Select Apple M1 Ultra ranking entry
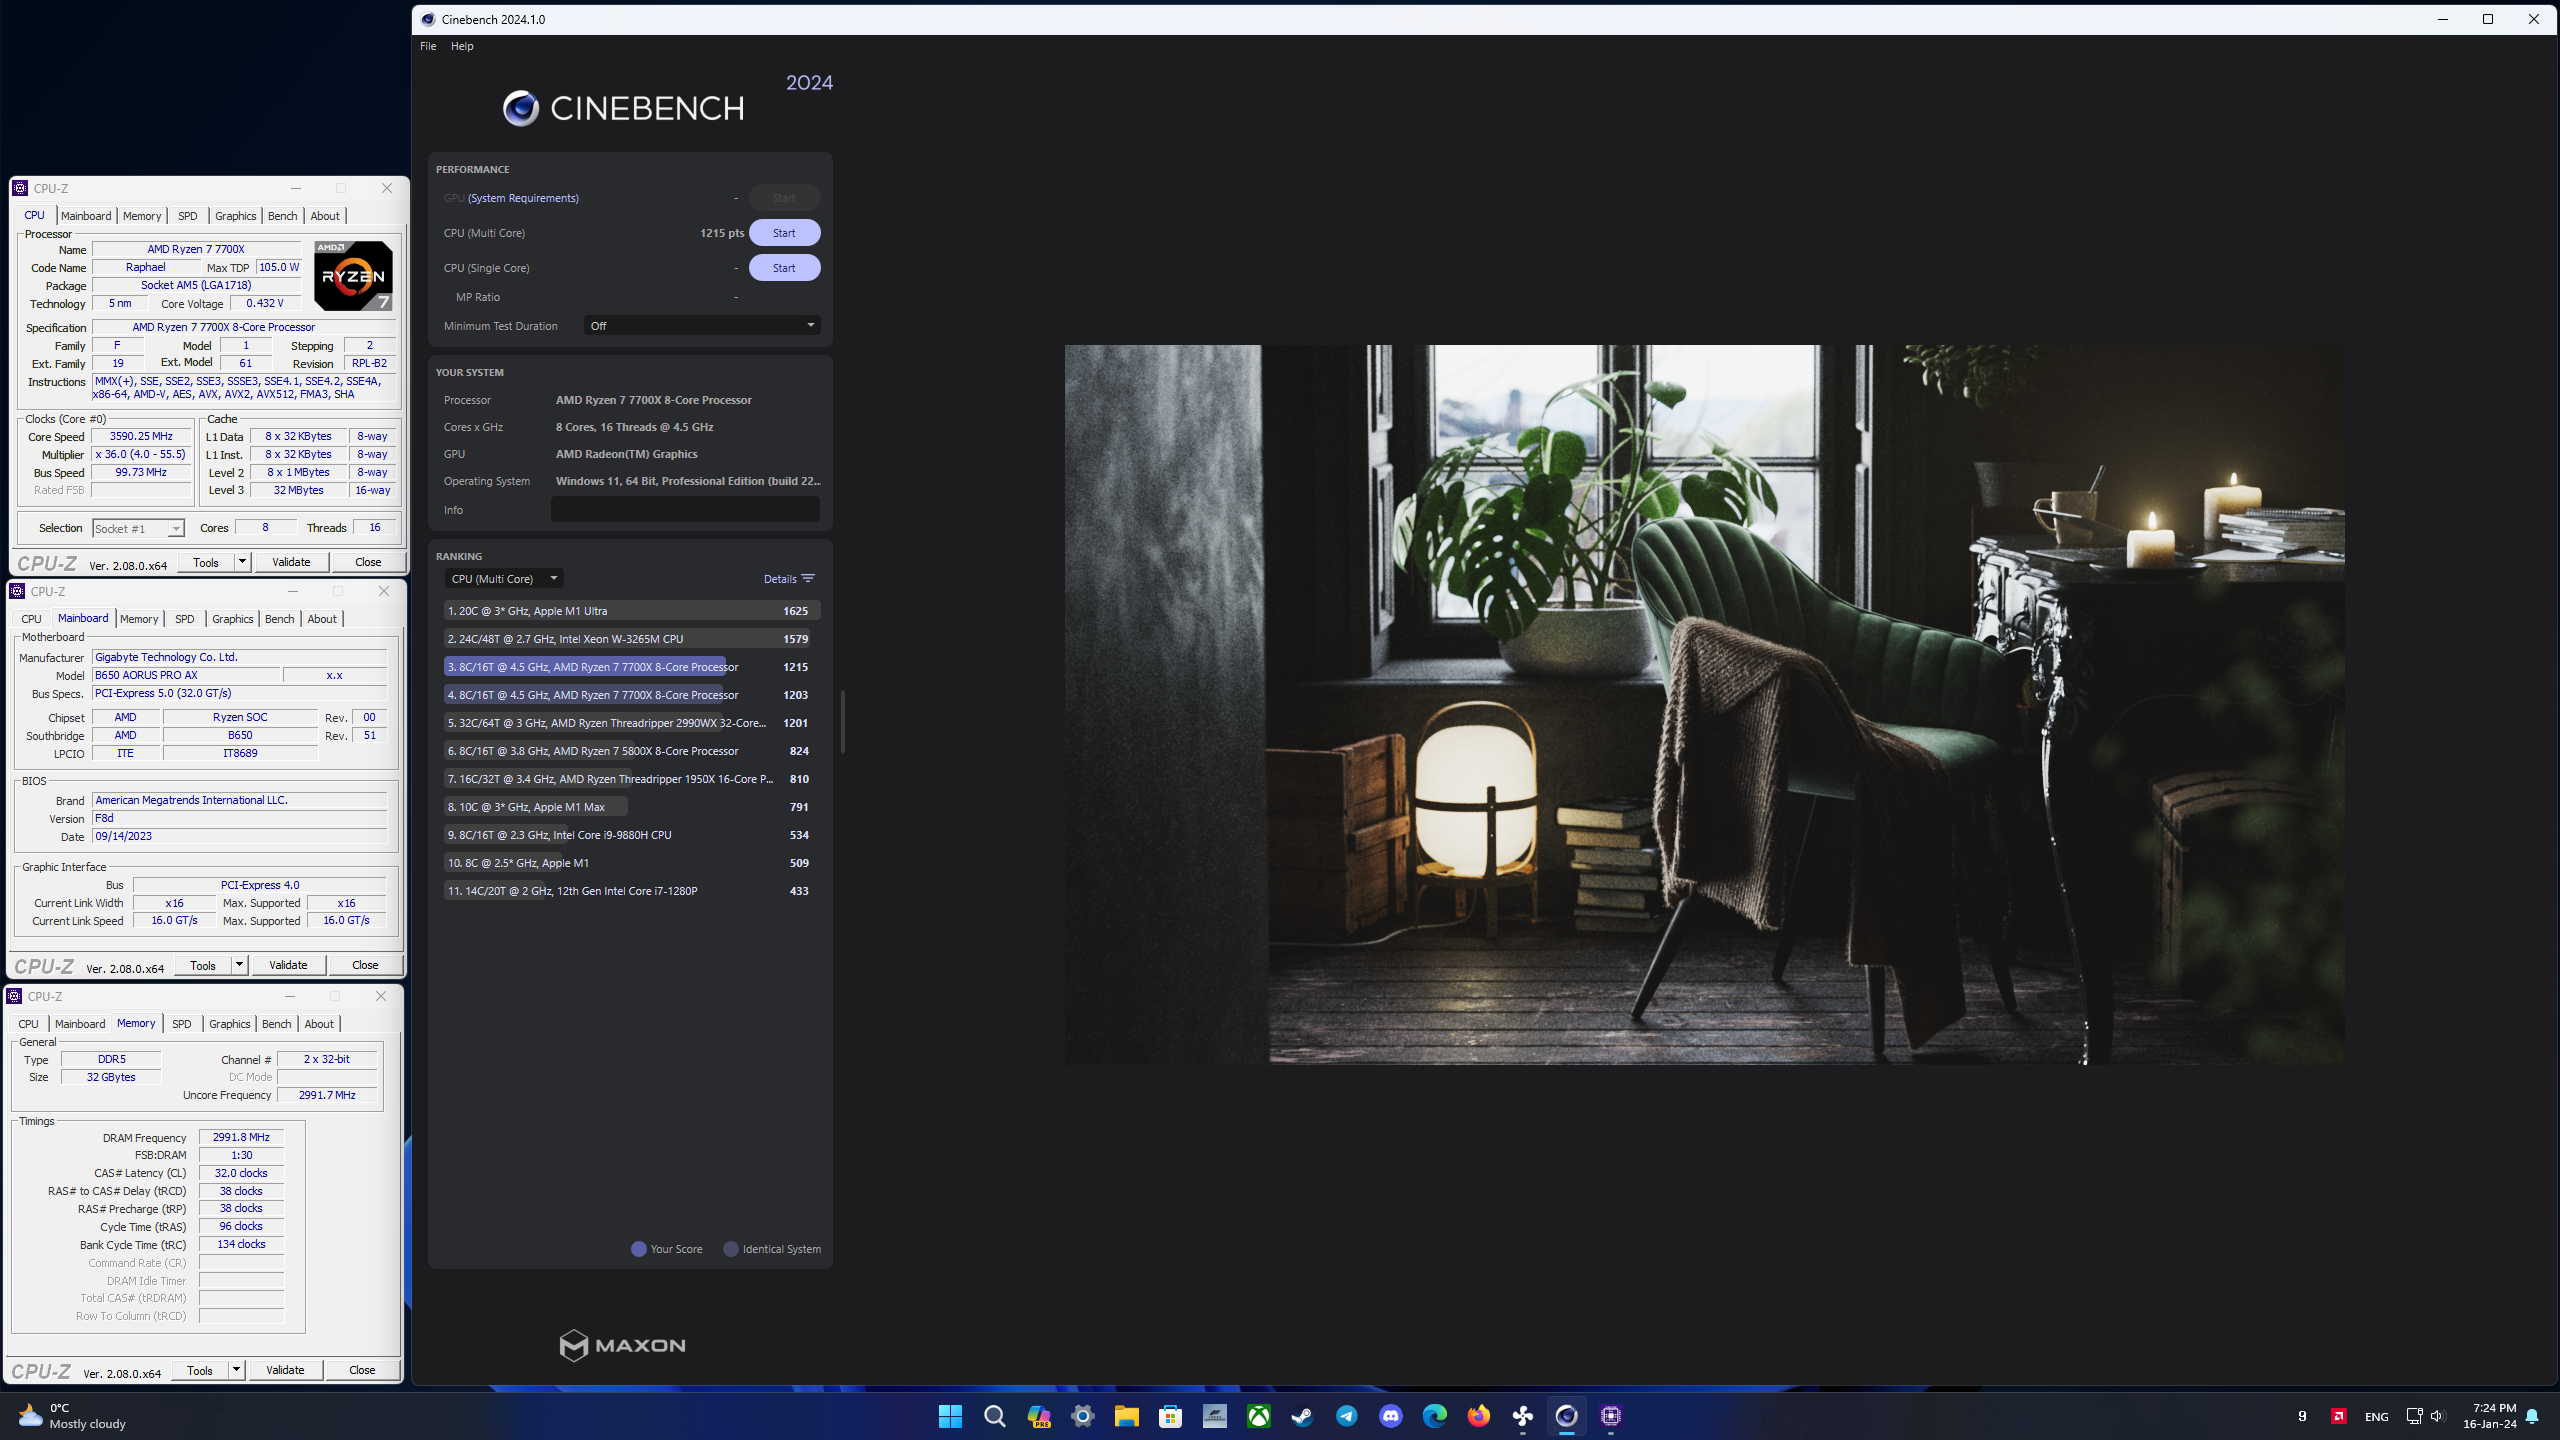 631,611
